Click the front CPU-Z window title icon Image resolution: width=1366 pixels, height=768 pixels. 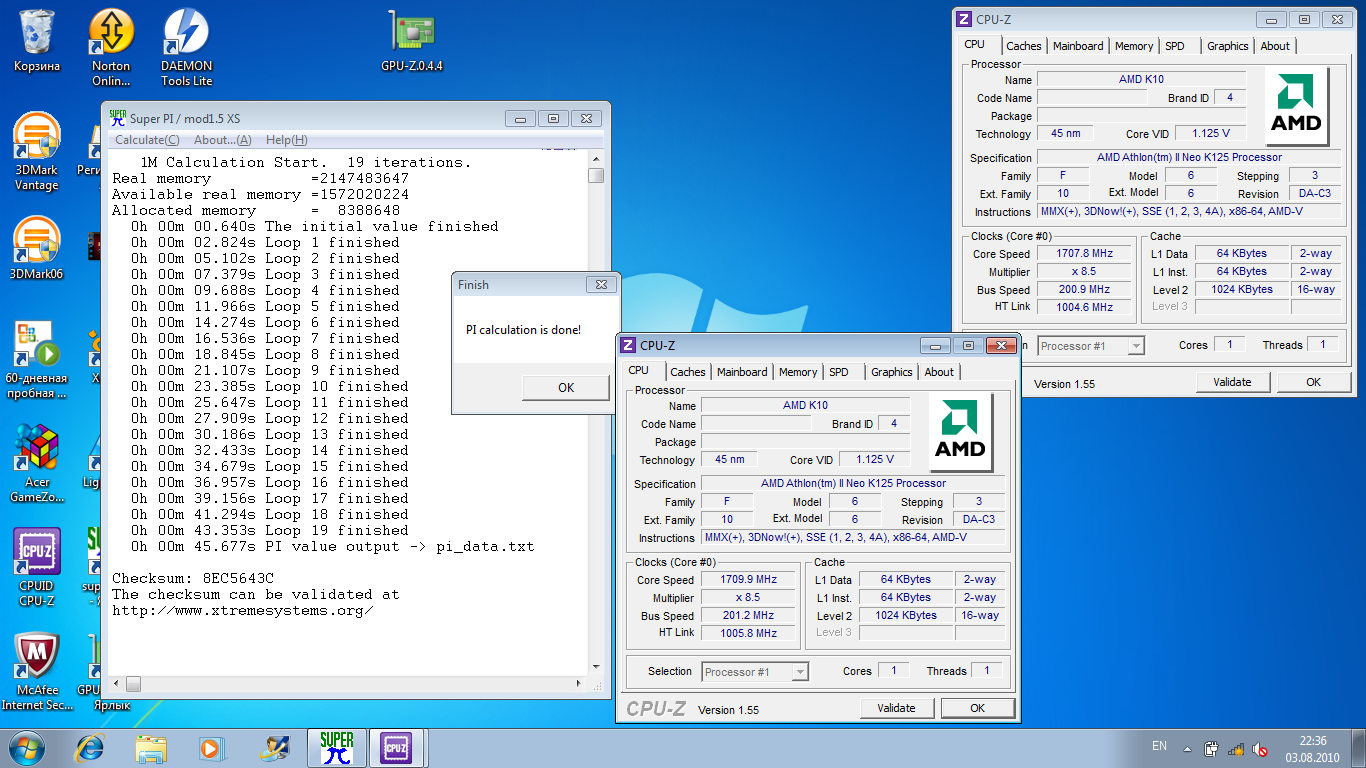tap(628, 346)
